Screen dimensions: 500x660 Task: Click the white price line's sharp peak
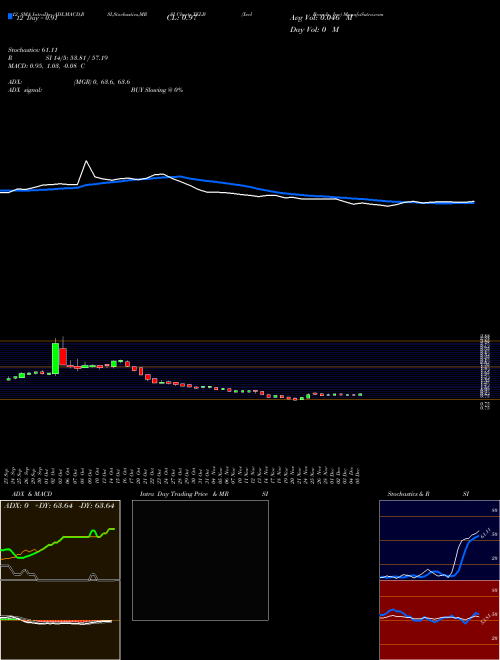point(86,161)
